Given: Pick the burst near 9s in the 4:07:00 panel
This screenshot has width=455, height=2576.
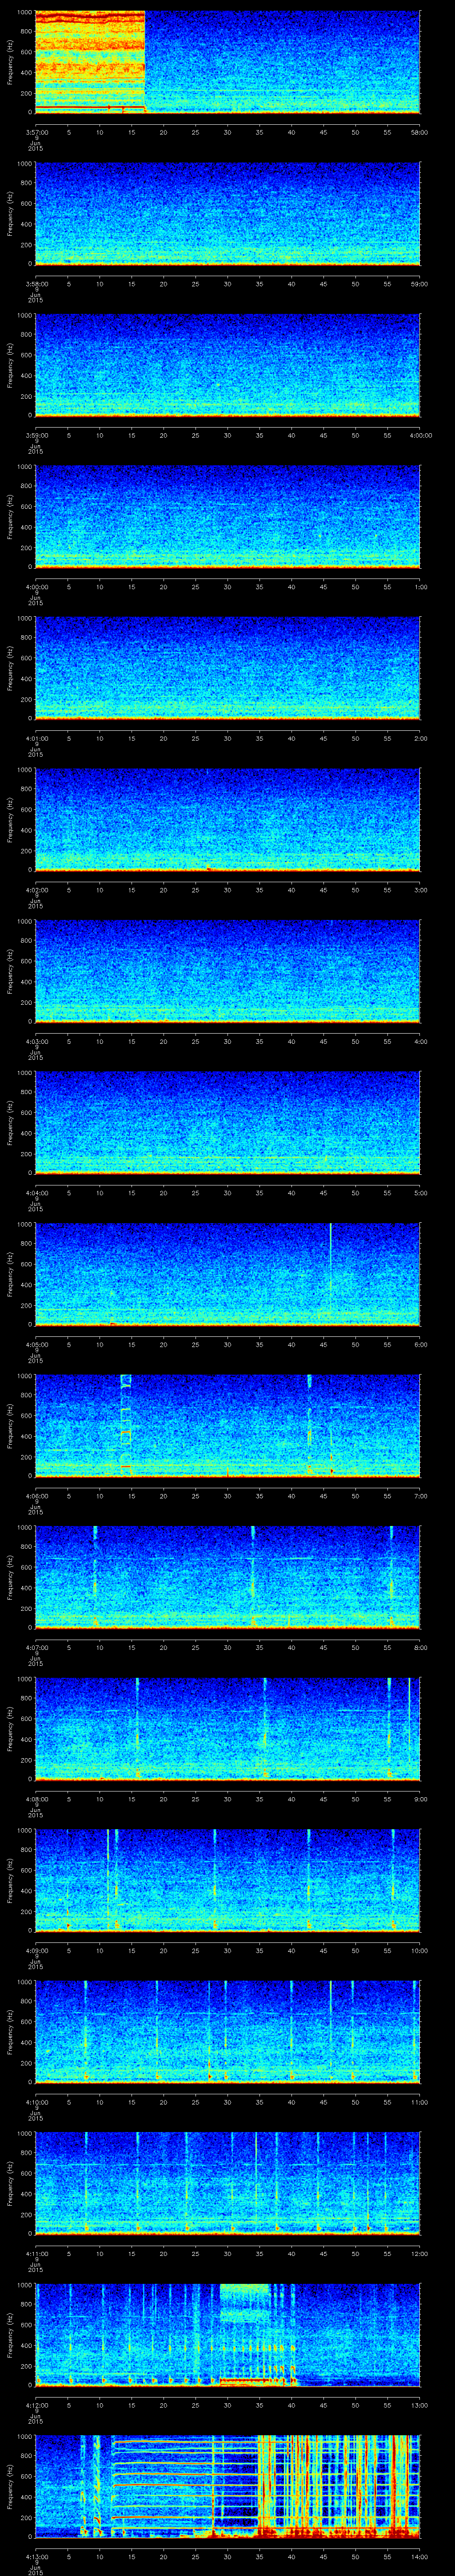Looking at the screenshot, I should tap(95, 1575).
